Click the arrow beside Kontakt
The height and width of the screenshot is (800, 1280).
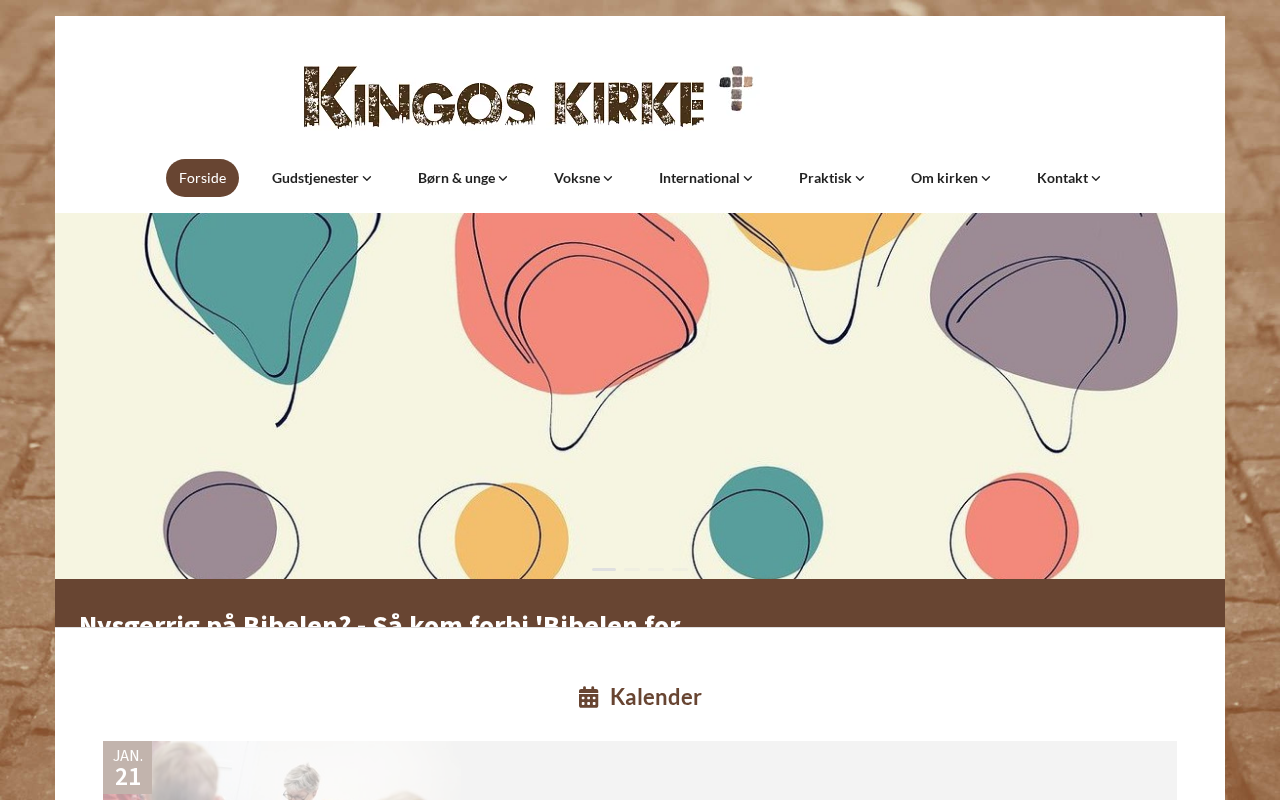pyautogui.click(x=1096, y=178)
